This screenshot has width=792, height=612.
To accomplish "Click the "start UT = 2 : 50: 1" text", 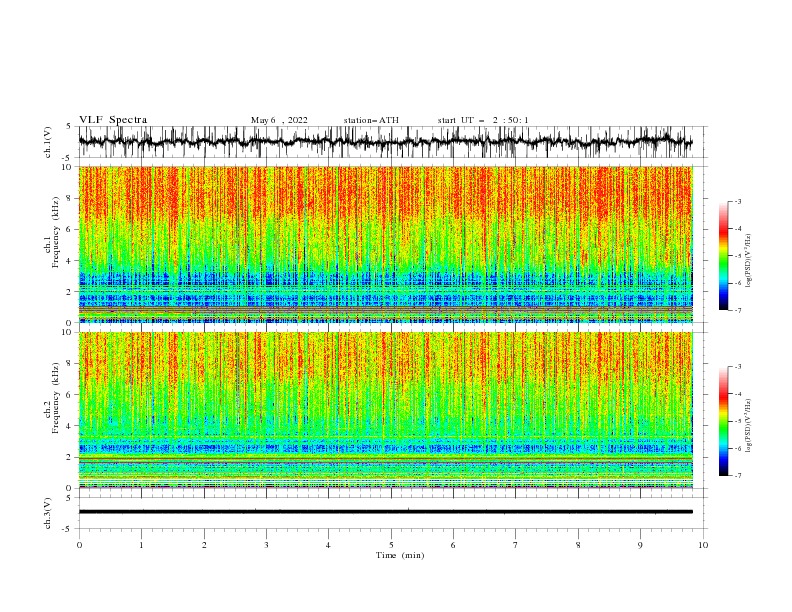I will (x=483, y=120).
